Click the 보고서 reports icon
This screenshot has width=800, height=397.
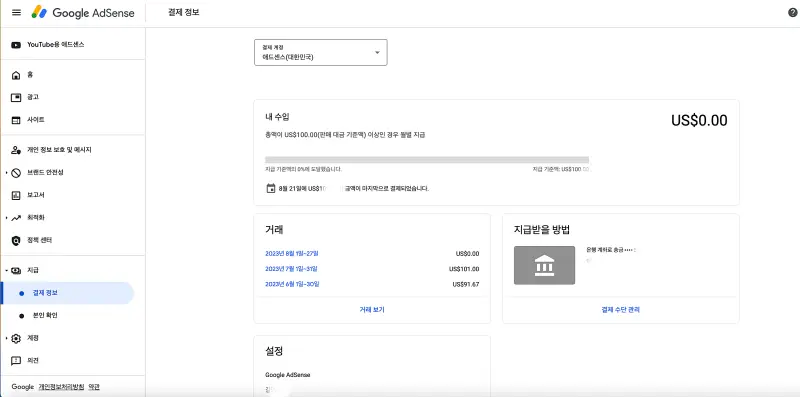pos(16,195)
